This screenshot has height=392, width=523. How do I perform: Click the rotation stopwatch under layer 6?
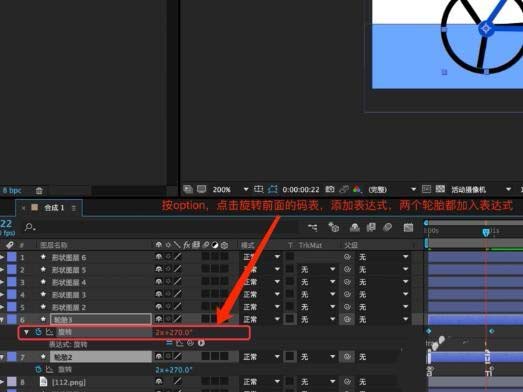coord(38,332)
